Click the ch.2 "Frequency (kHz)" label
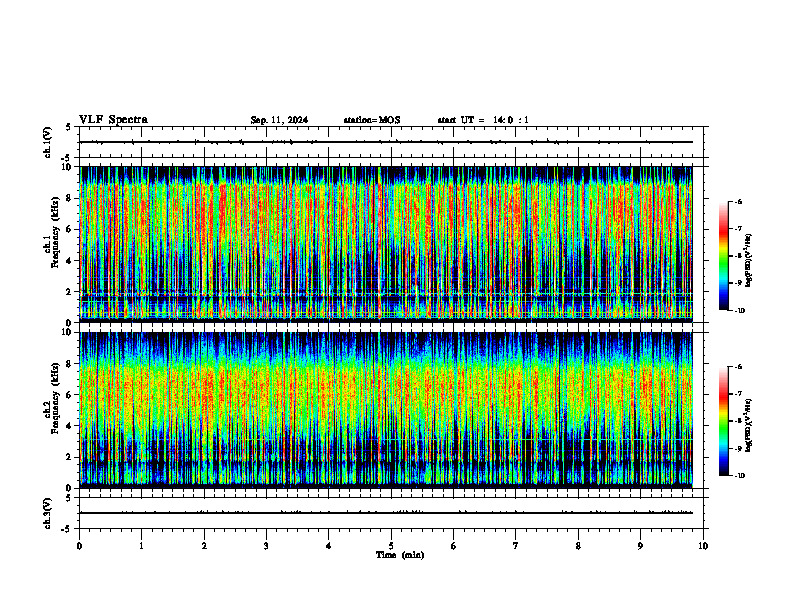 55,398
